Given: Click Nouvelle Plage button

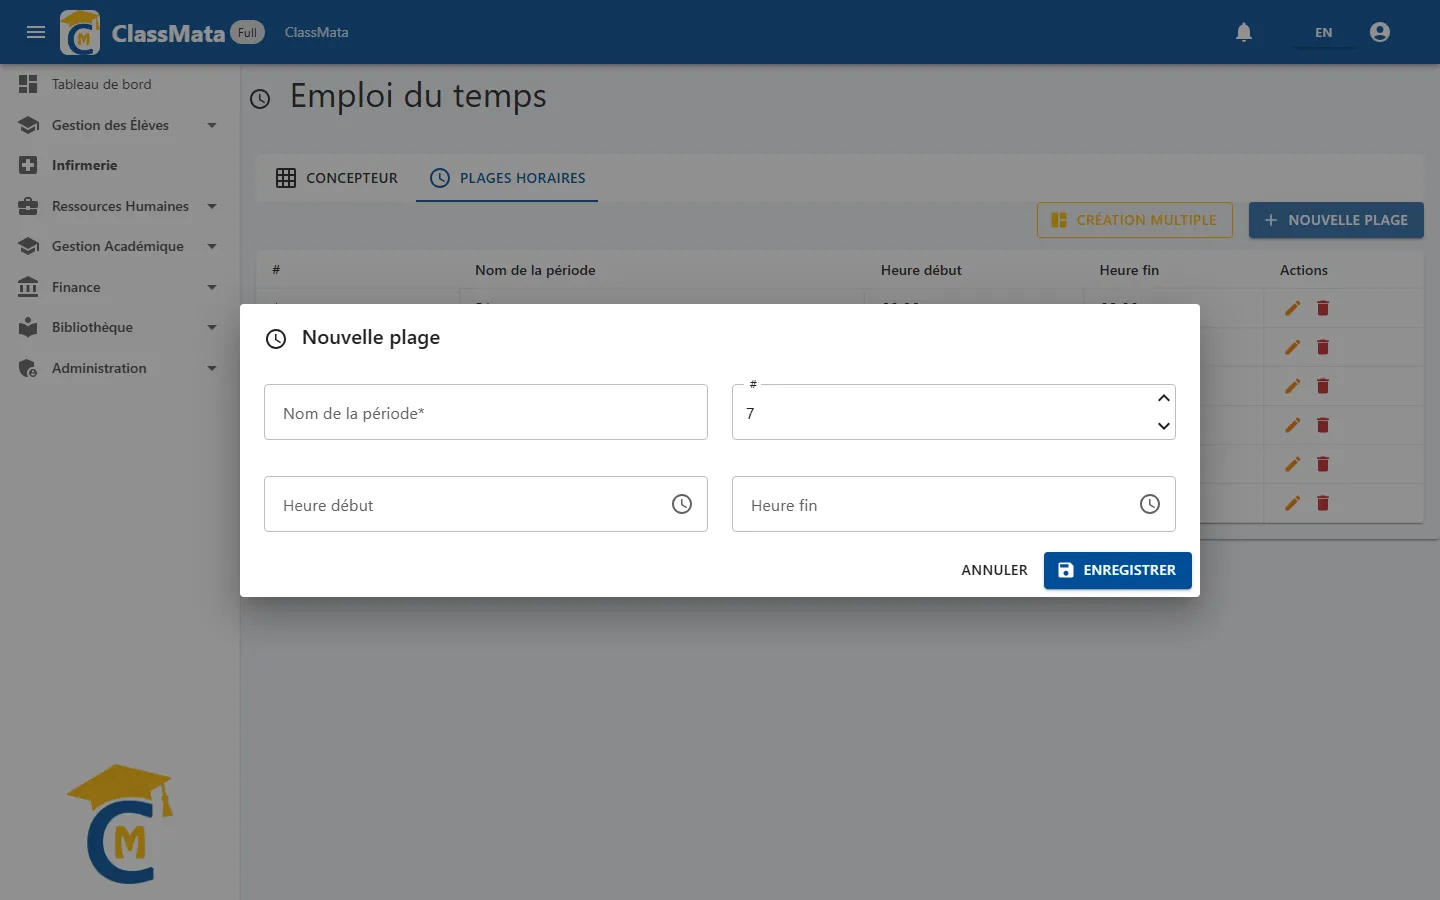Looking at the screenshot, I should (1336, 220).
